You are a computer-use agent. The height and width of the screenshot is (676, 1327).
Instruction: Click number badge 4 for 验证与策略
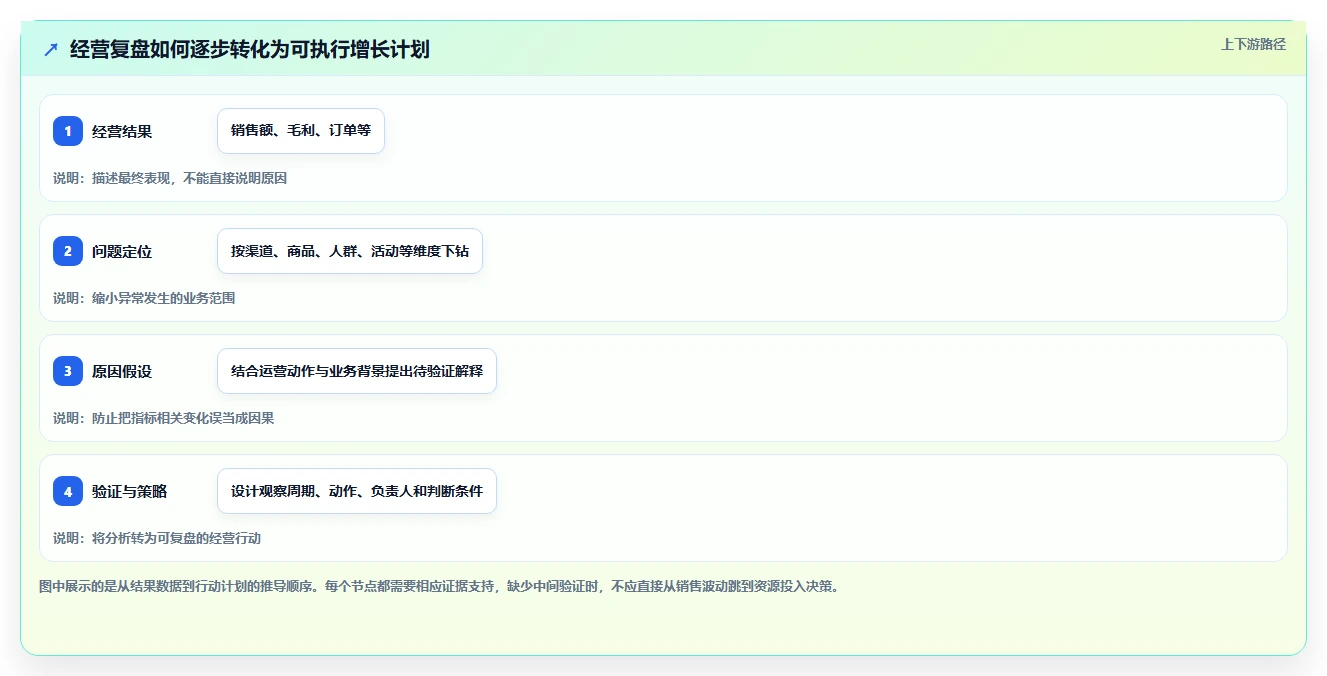68,491
